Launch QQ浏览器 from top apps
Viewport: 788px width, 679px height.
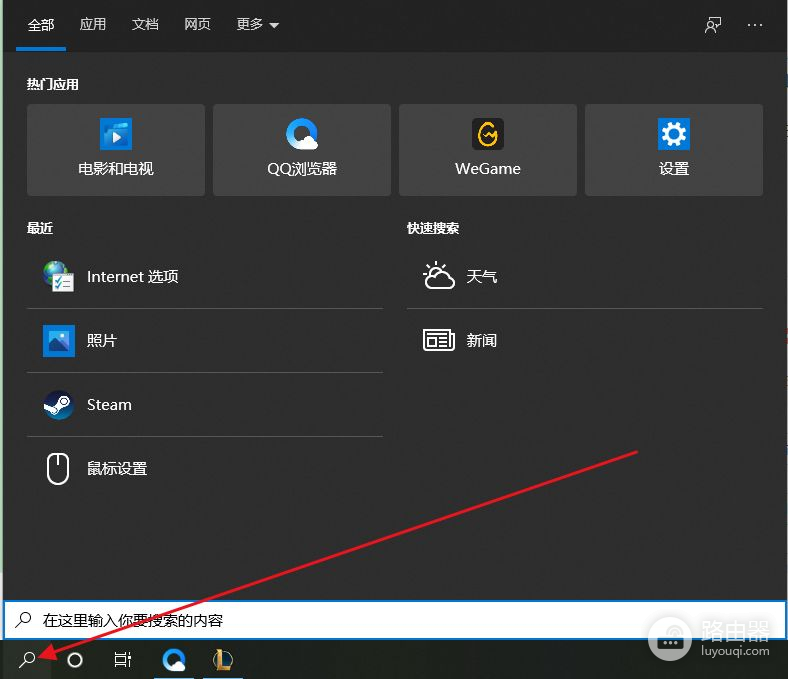pyautogui.click(x=302, y=150)
